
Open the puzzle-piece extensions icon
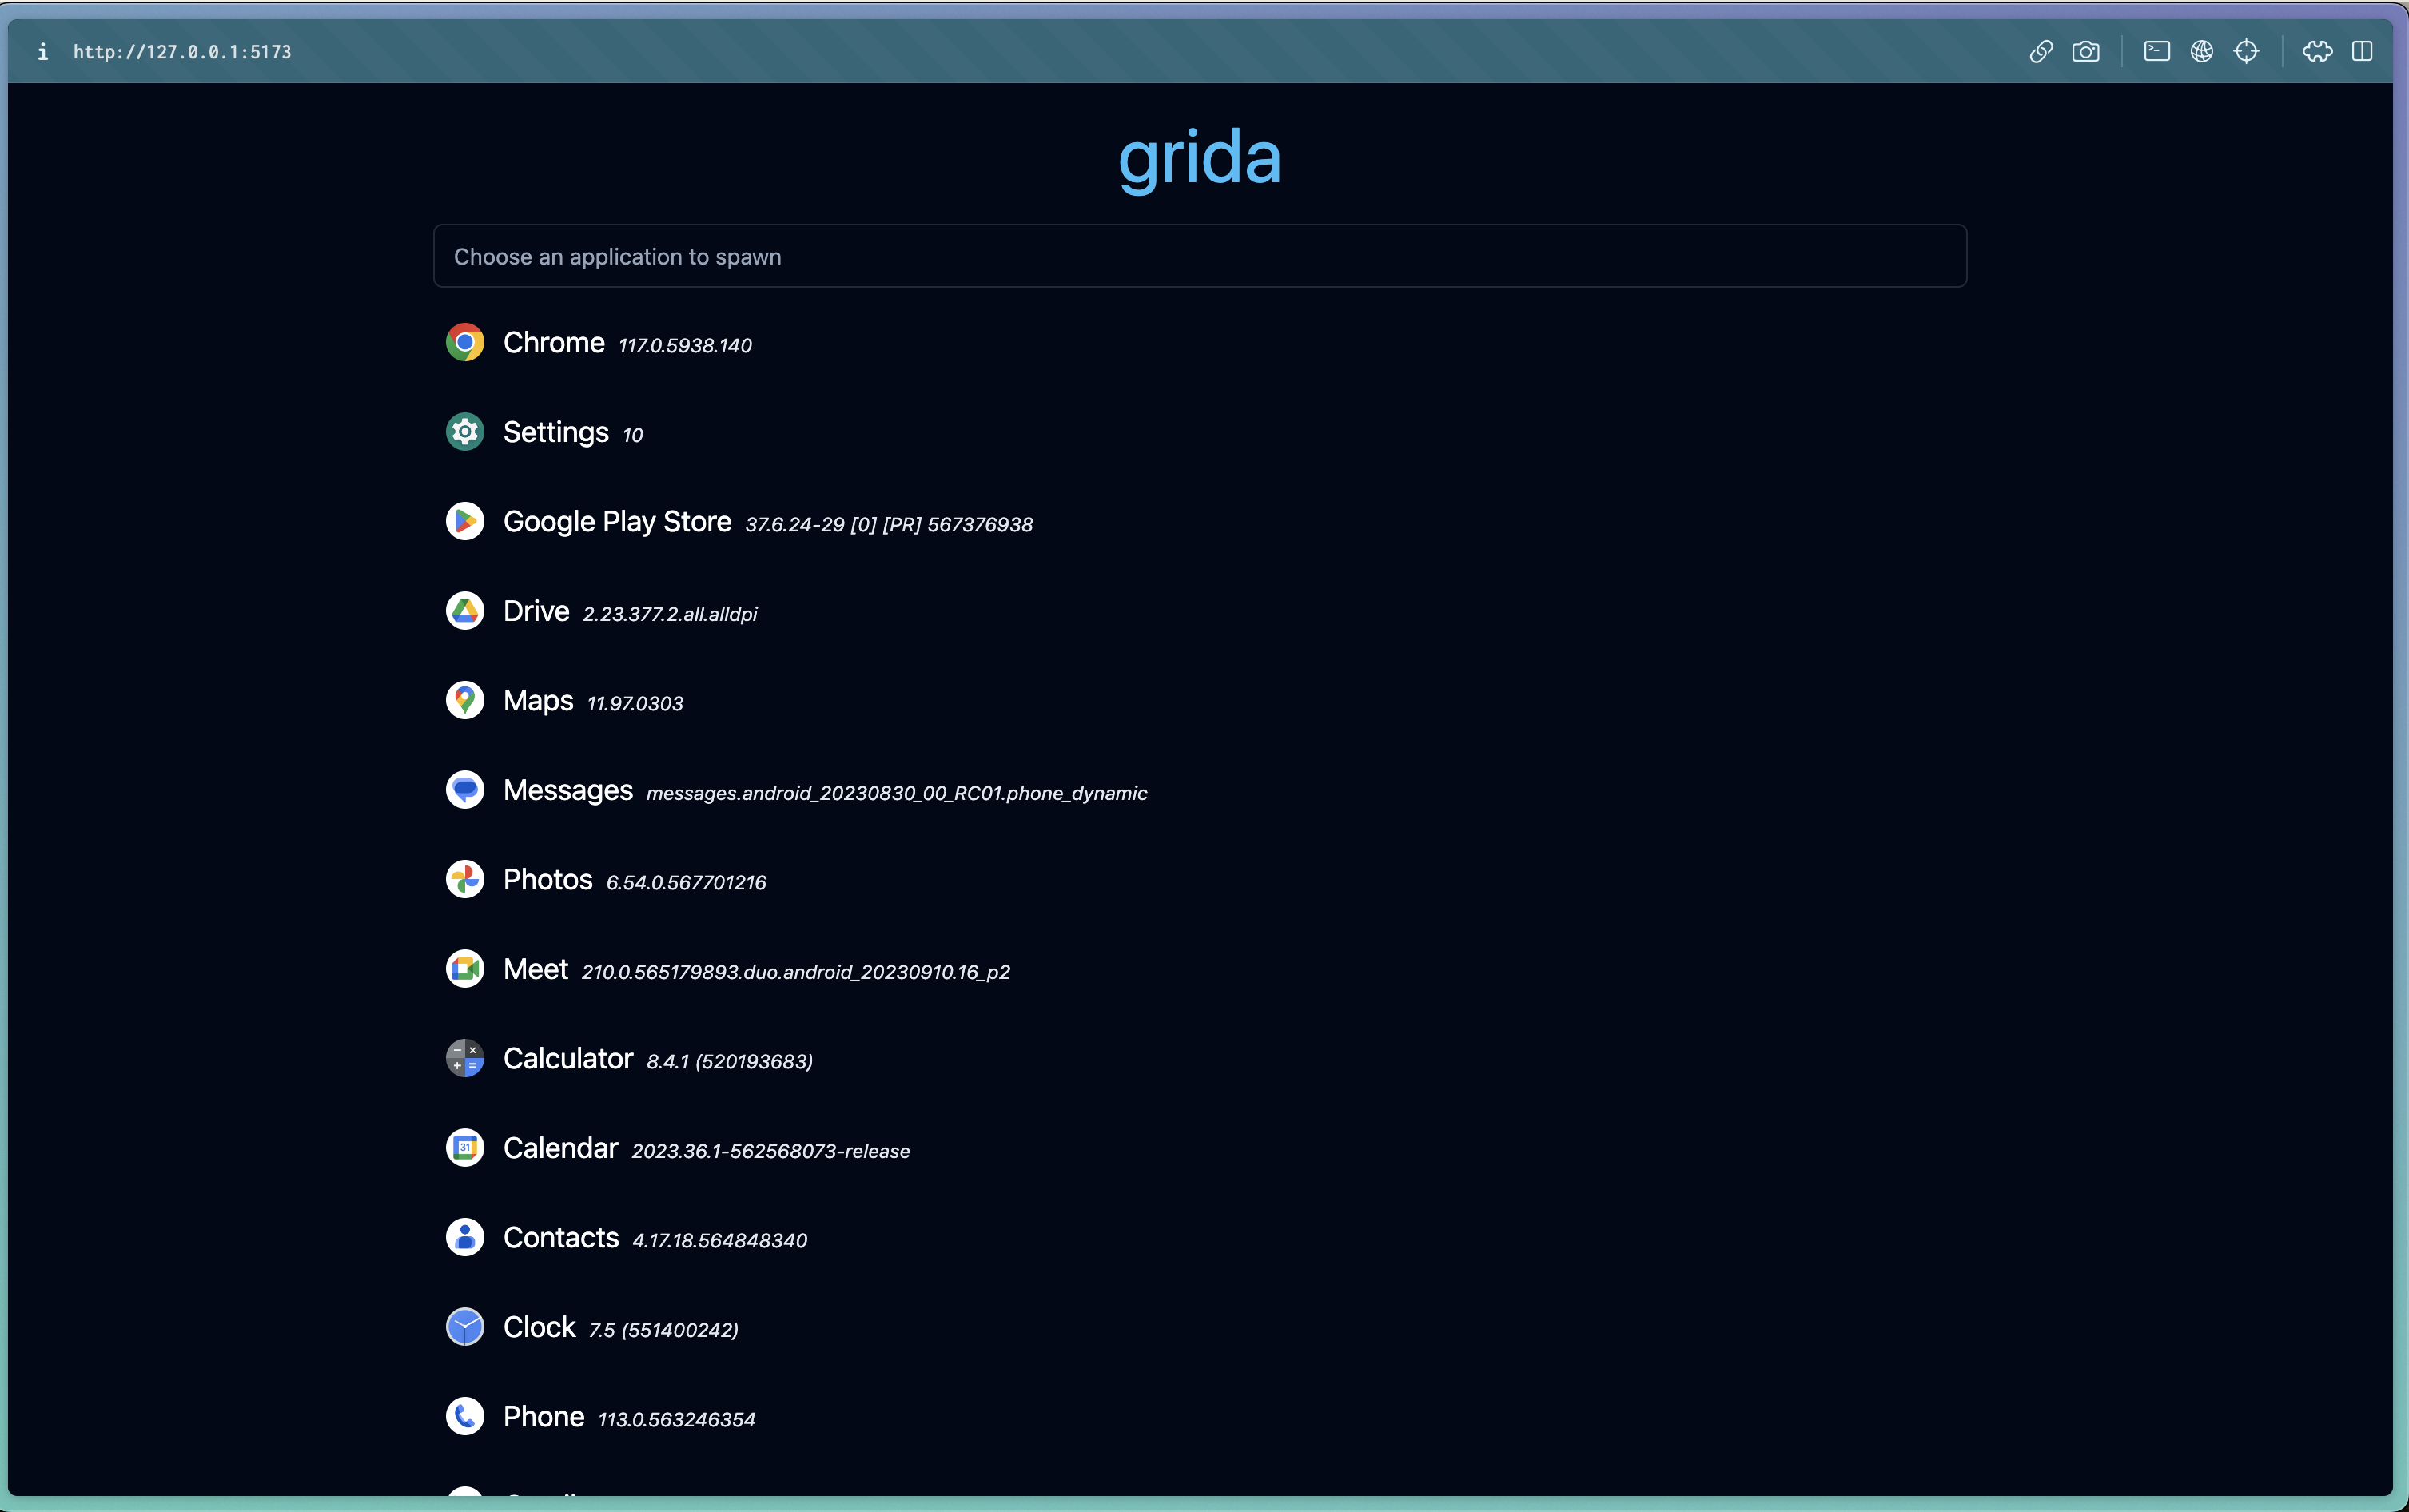click(2317, 51)
